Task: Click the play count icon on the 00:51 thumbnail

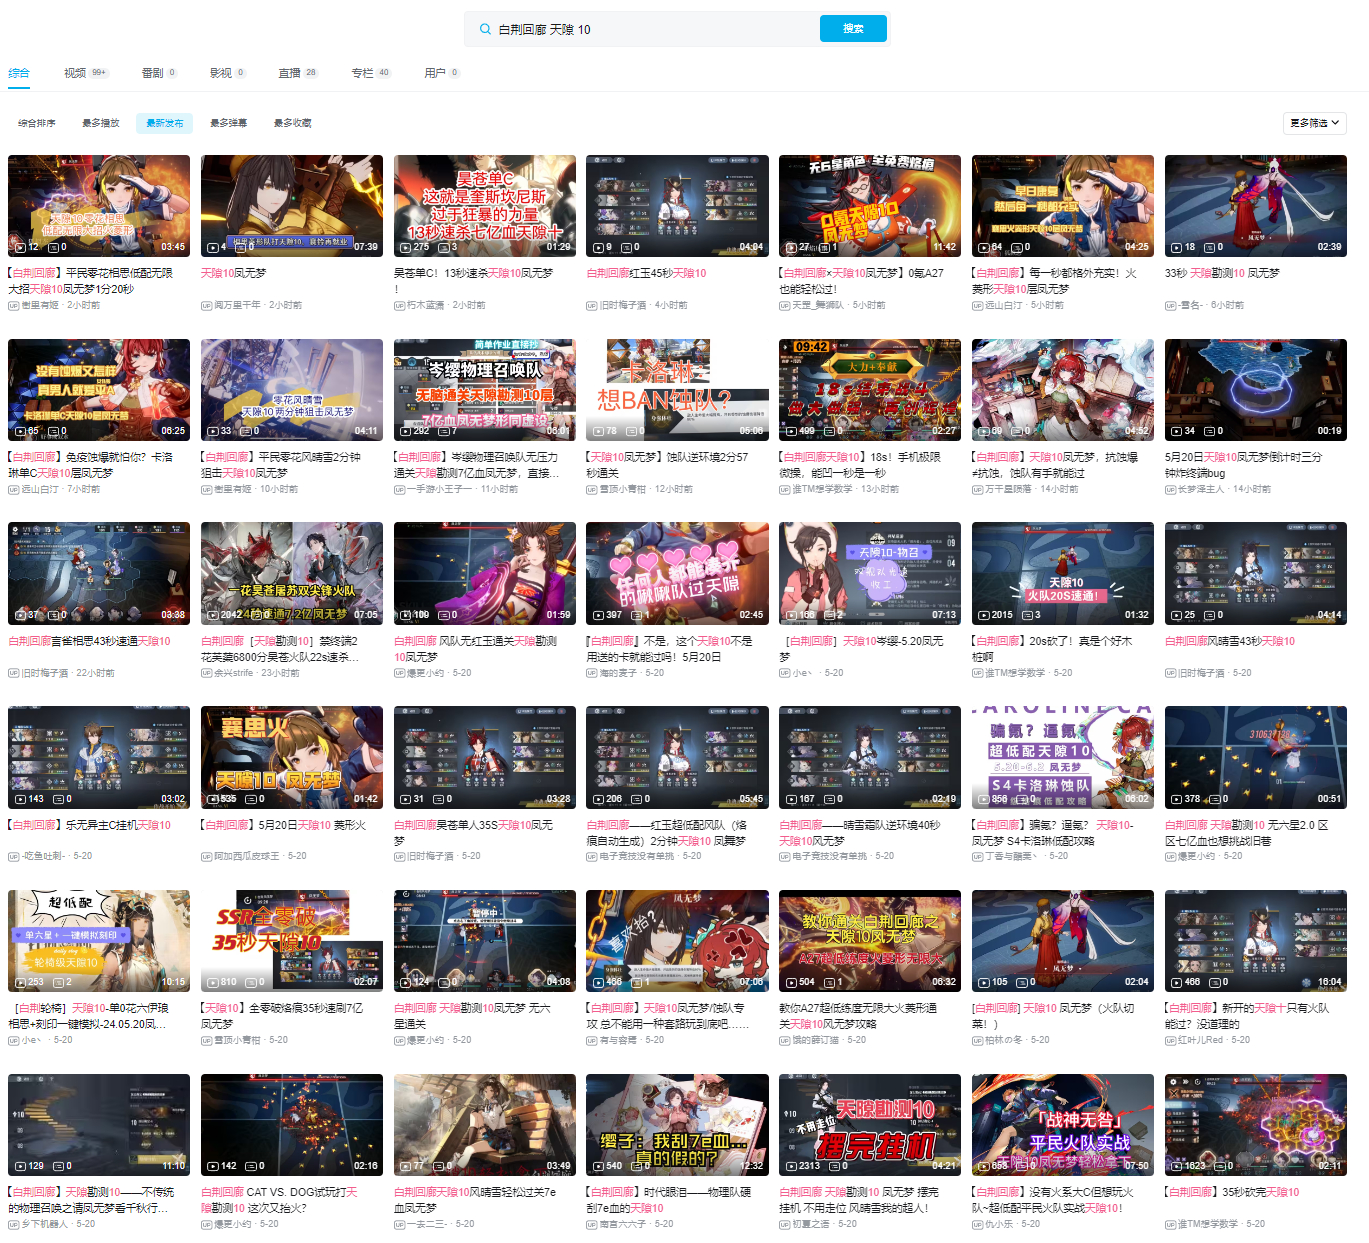Action: click(x=1177, y=799)
